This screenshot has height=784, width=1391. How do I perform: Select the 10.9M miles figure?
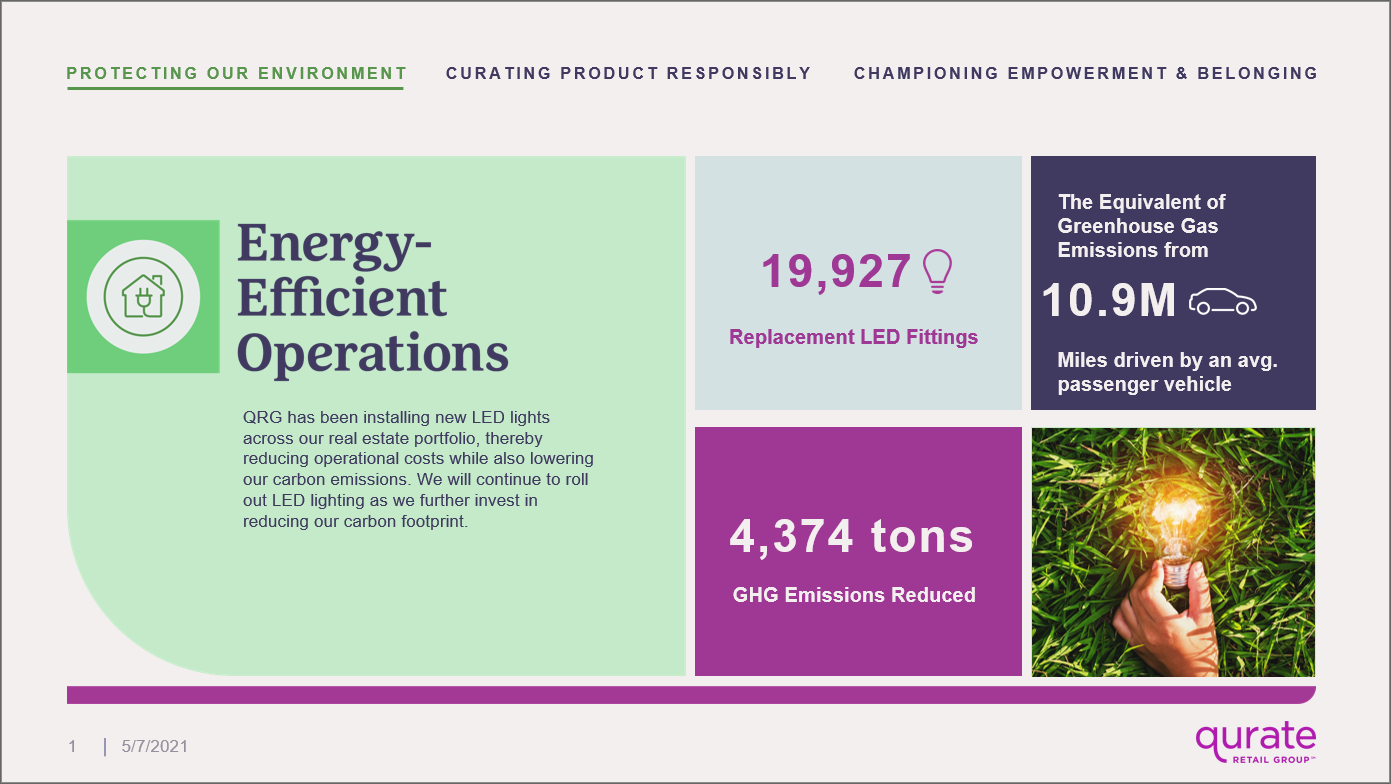point(1108,301)
